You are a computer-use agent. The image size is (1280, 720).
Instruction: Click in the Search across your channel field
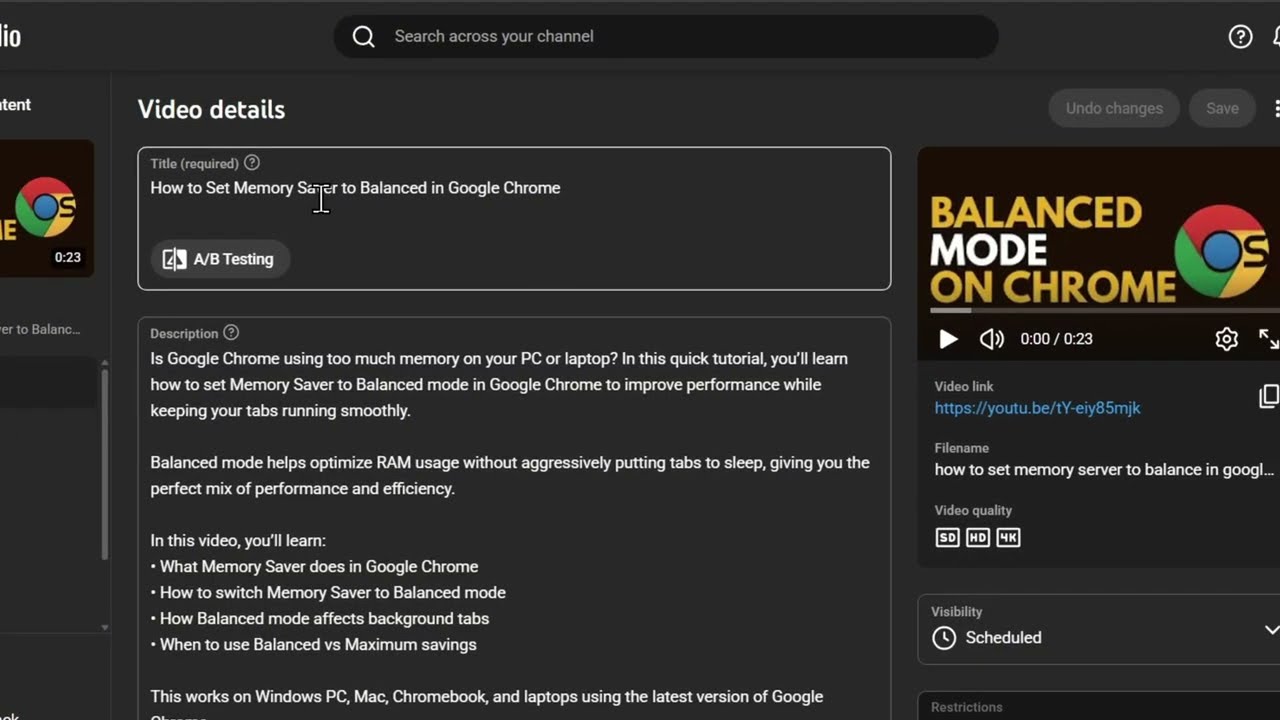[665, 37]
